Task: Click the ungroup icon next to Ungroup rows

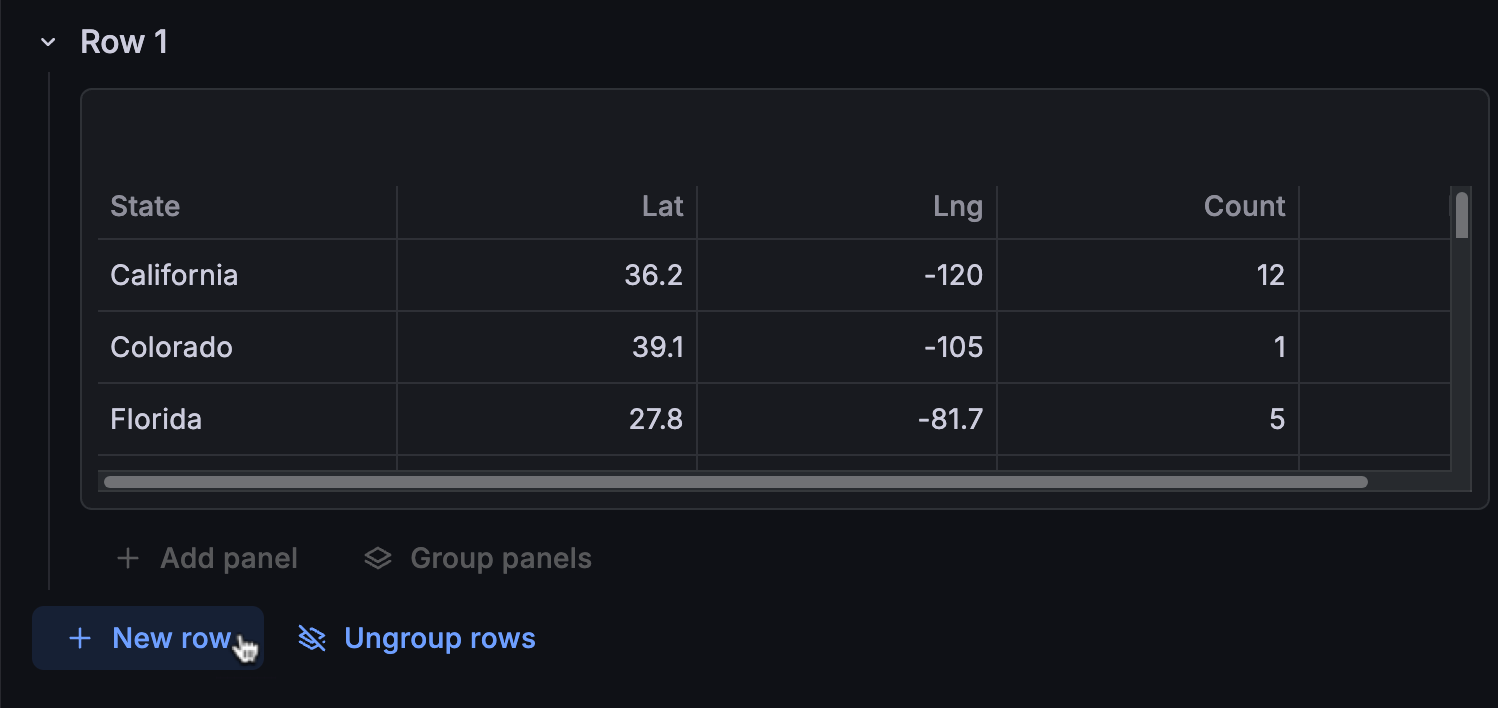Action: 311,638
